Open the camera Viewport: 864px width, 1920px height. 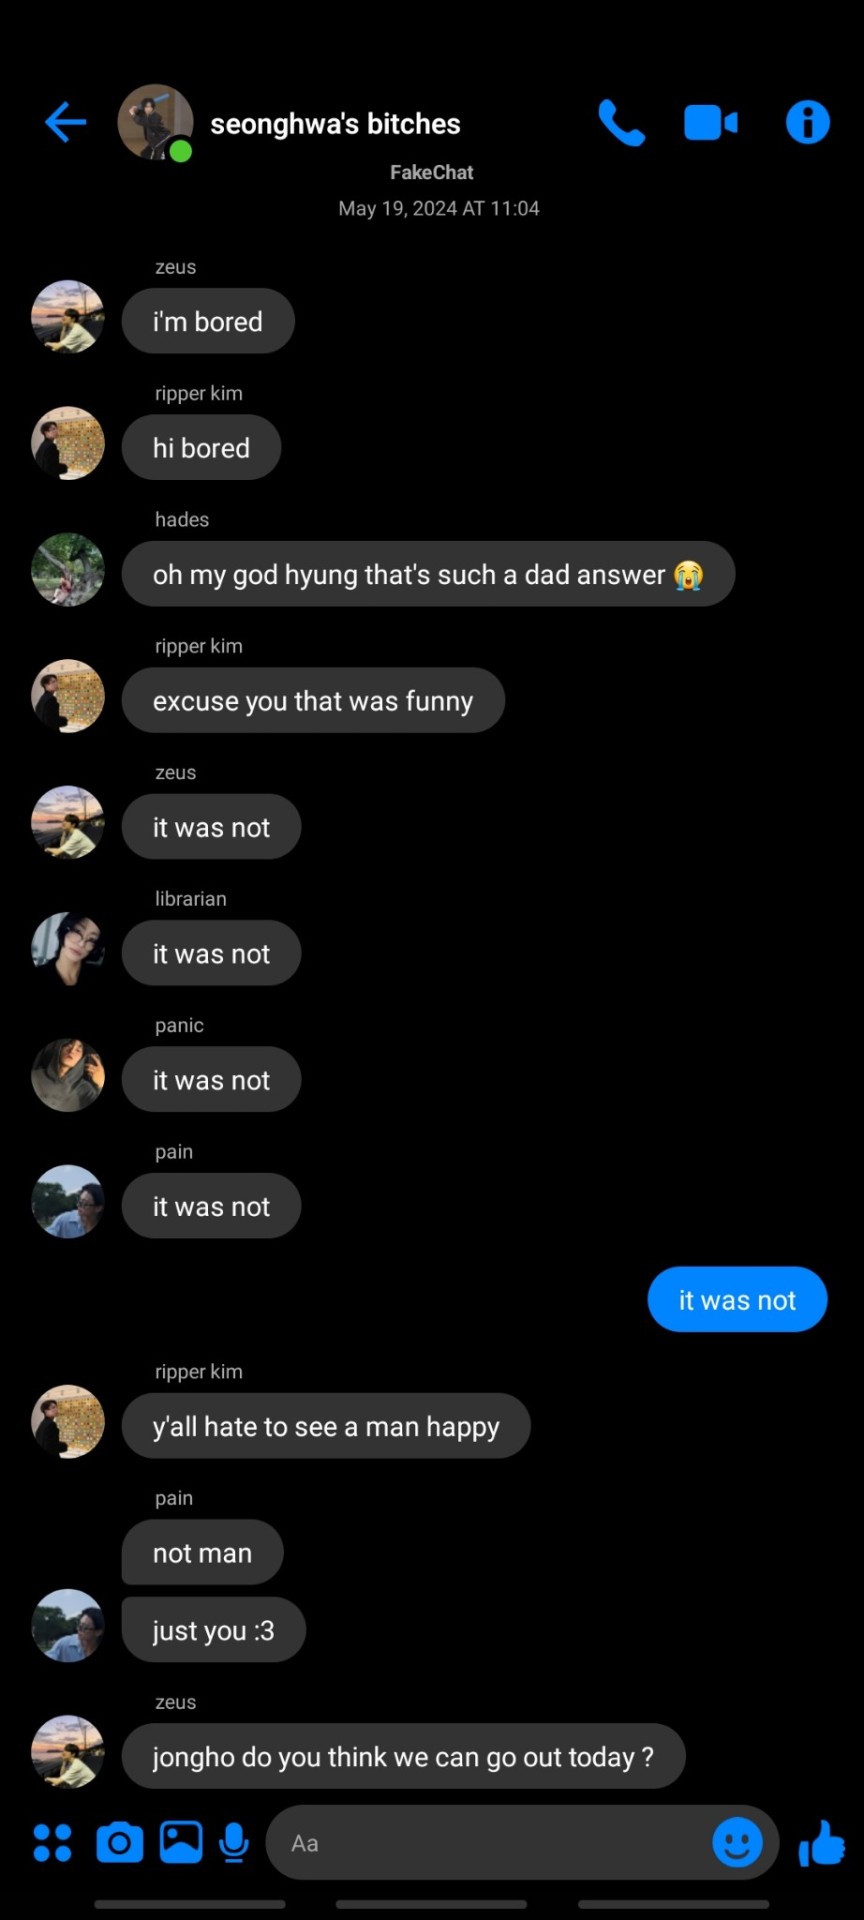click(x=119, y=1842)
